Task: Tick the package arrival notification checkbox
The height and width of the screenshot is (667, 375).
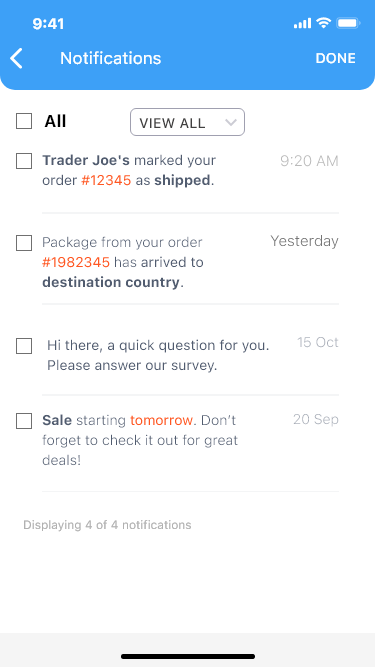Action: (x=24, y=243)
